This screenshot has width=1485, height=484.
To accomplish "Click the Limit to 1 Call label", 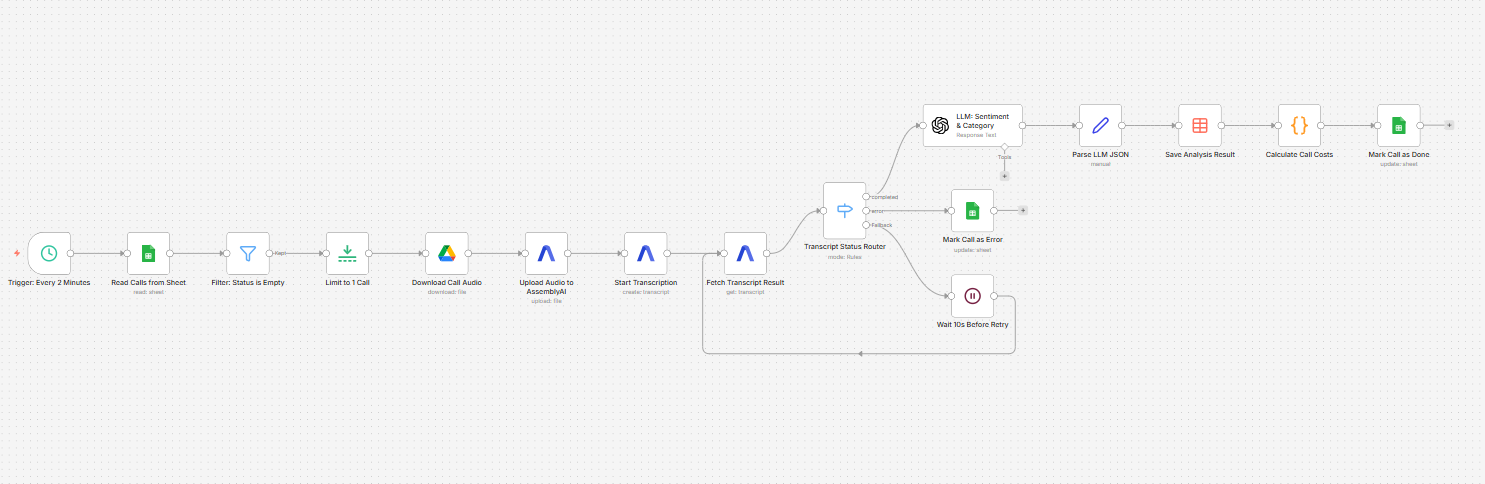I will (x=347, y=283).
